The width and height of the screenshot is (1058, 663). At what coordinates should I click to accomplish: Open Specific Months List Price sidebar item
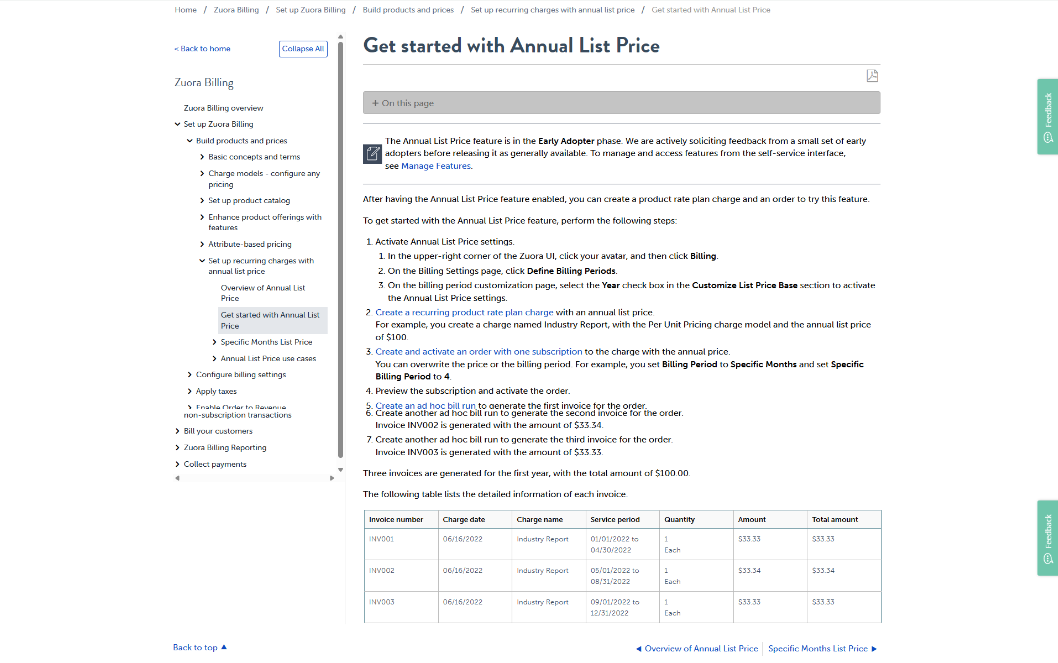pos(267,342)
